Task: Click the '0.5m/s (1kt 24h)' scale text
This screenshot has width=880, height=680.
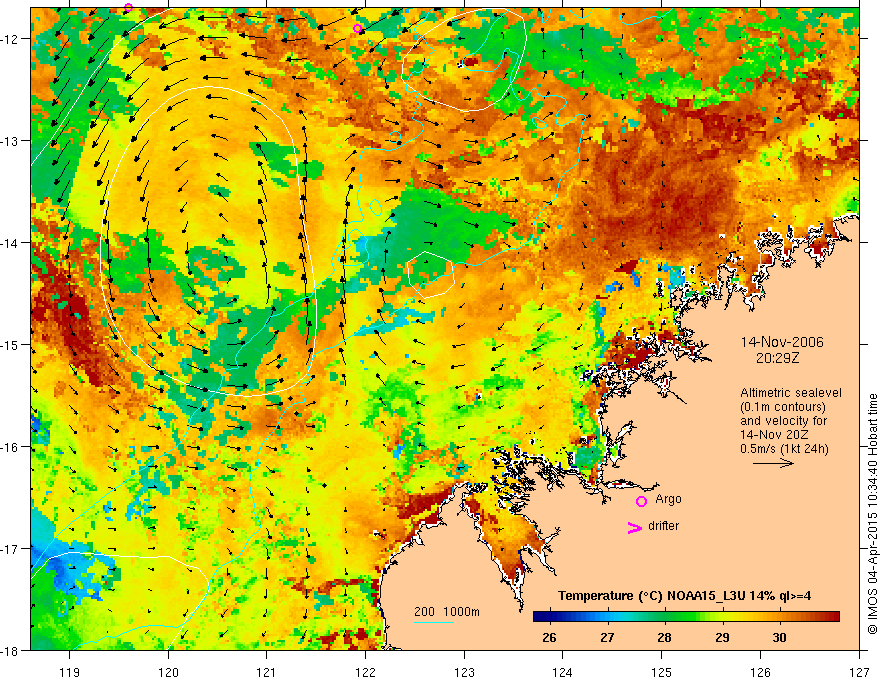Action: pyautogui.click(x=784, y=449)
